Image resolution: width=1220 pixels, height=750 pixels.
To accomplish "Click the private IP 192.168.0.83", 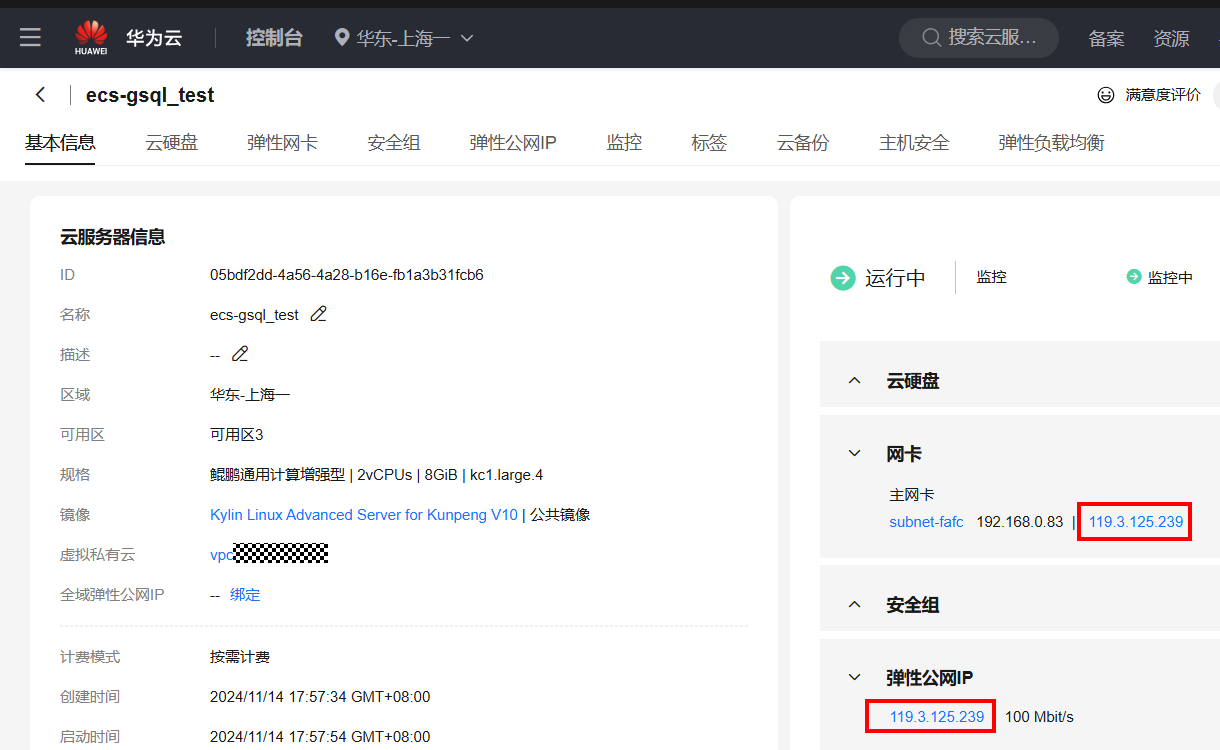I will pos(1019,522).
